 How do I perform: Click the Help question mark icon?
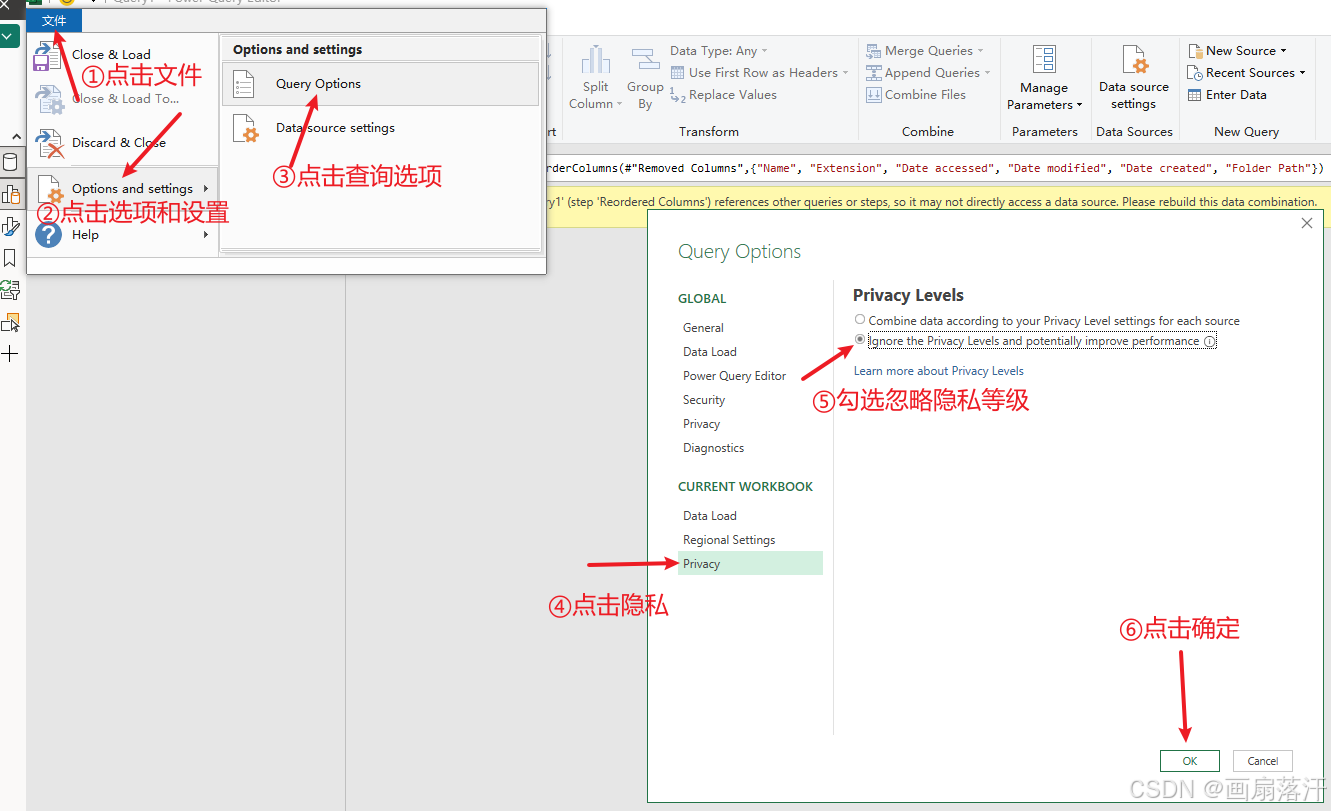(x=48, y=235)
